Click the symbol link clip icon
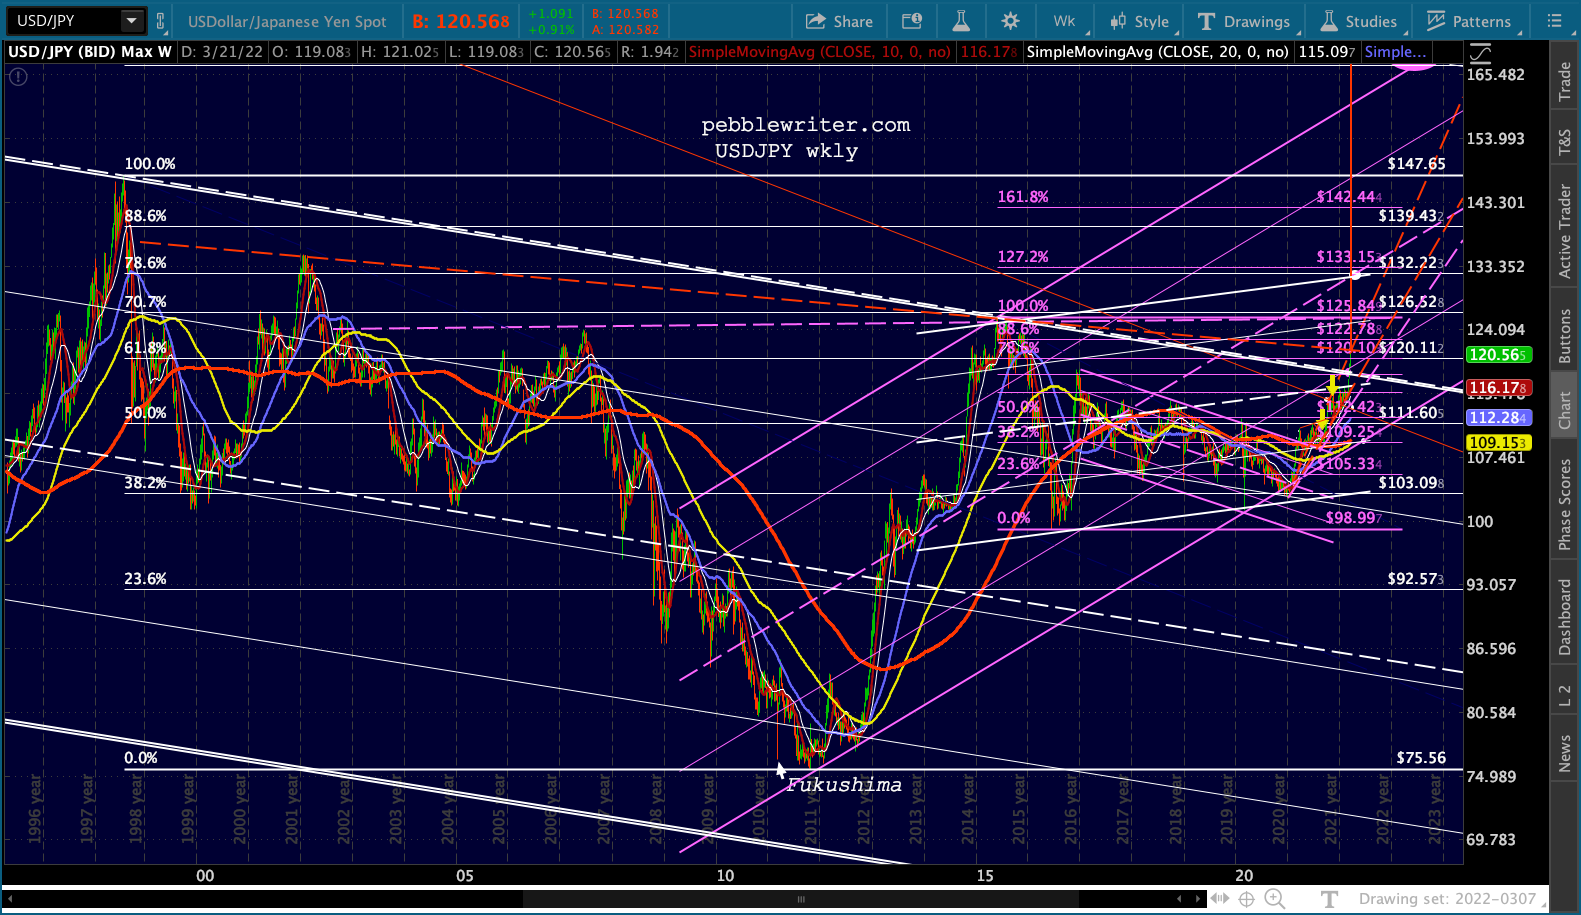 click(160, 20)
